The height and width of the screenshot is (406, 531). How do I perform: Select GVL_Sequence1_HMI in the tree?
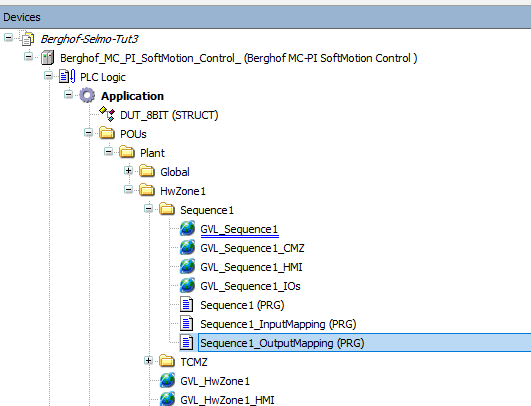pyautogui.click(x=251, y=267)
